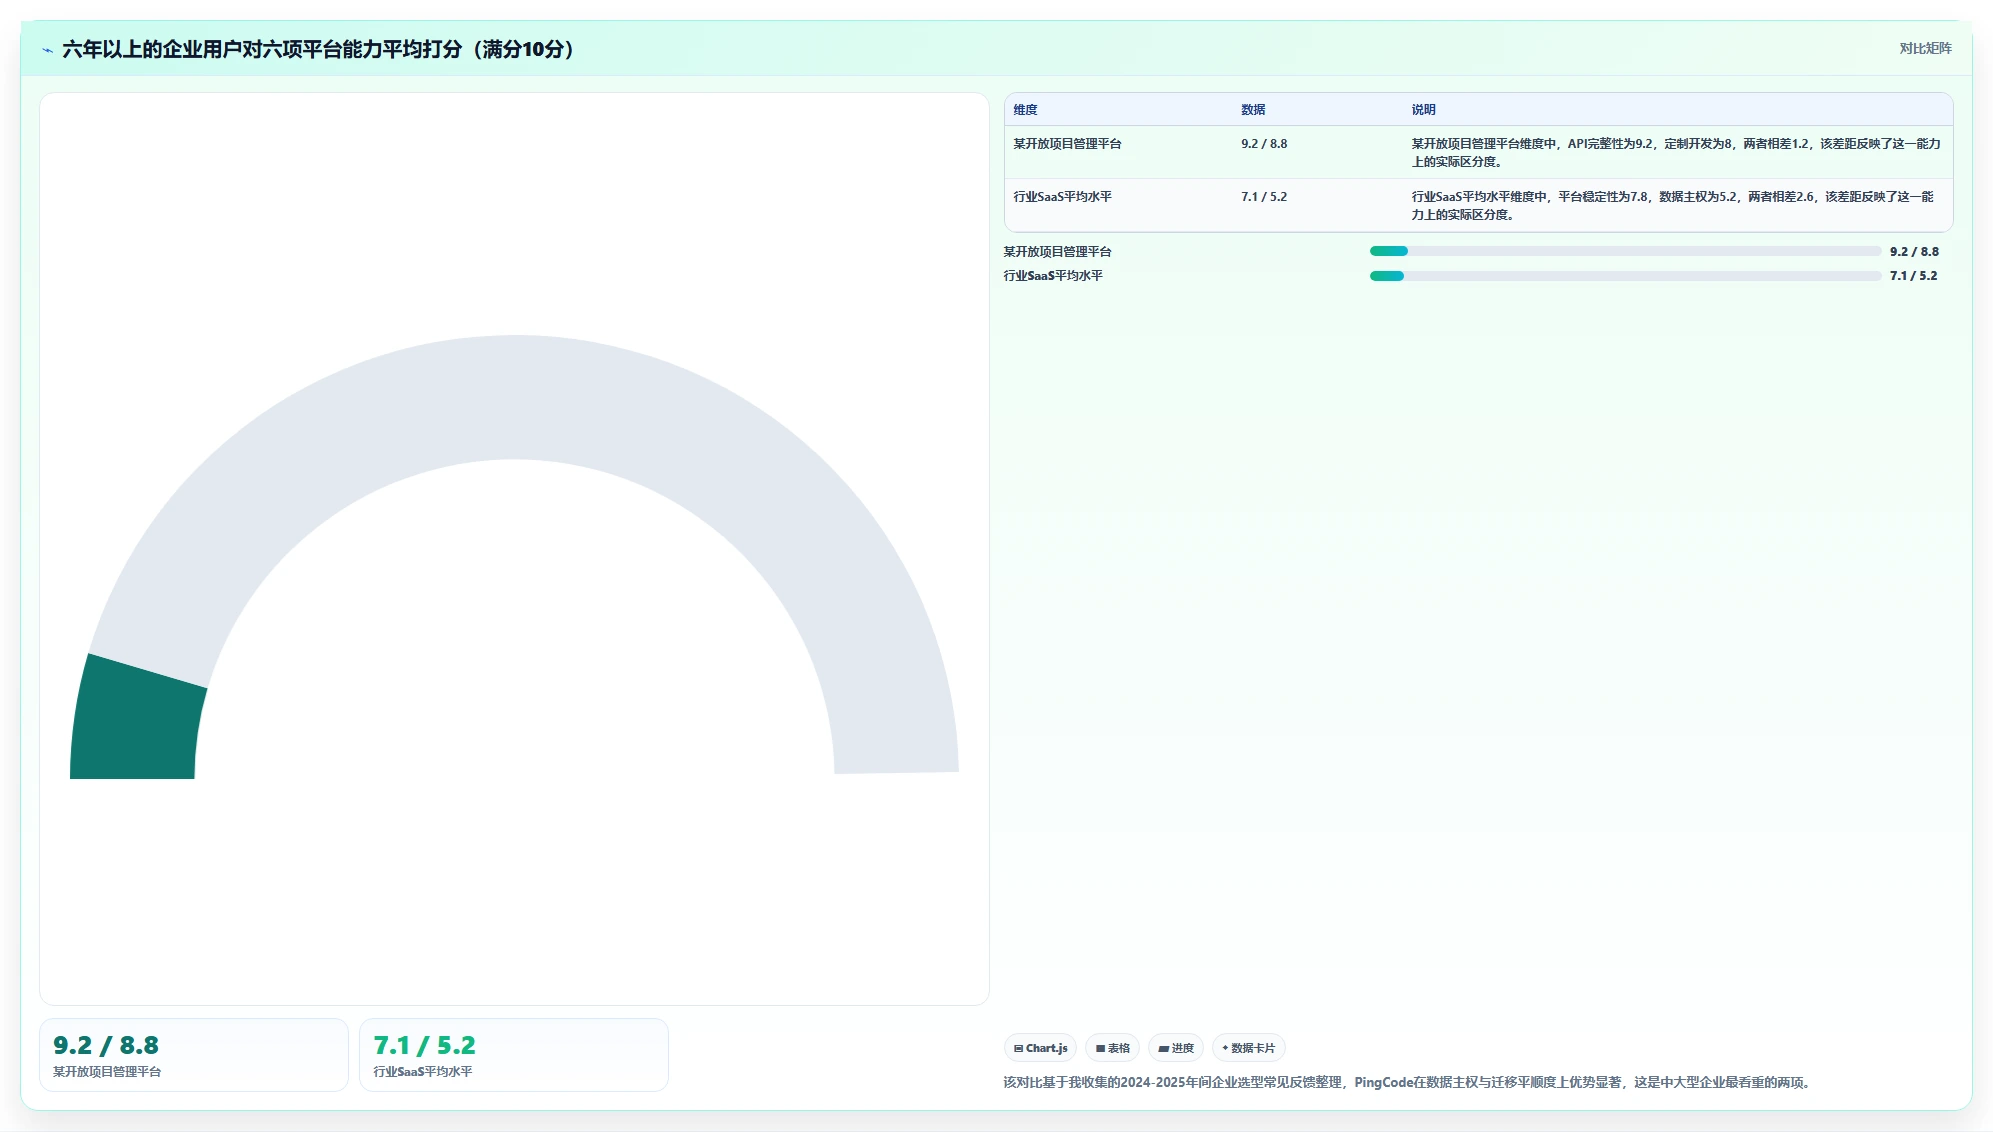Viewport: 1993px width, 1132px height.
Task: Click the footnote mentioning PingCode
Action: point(1409,1082)
